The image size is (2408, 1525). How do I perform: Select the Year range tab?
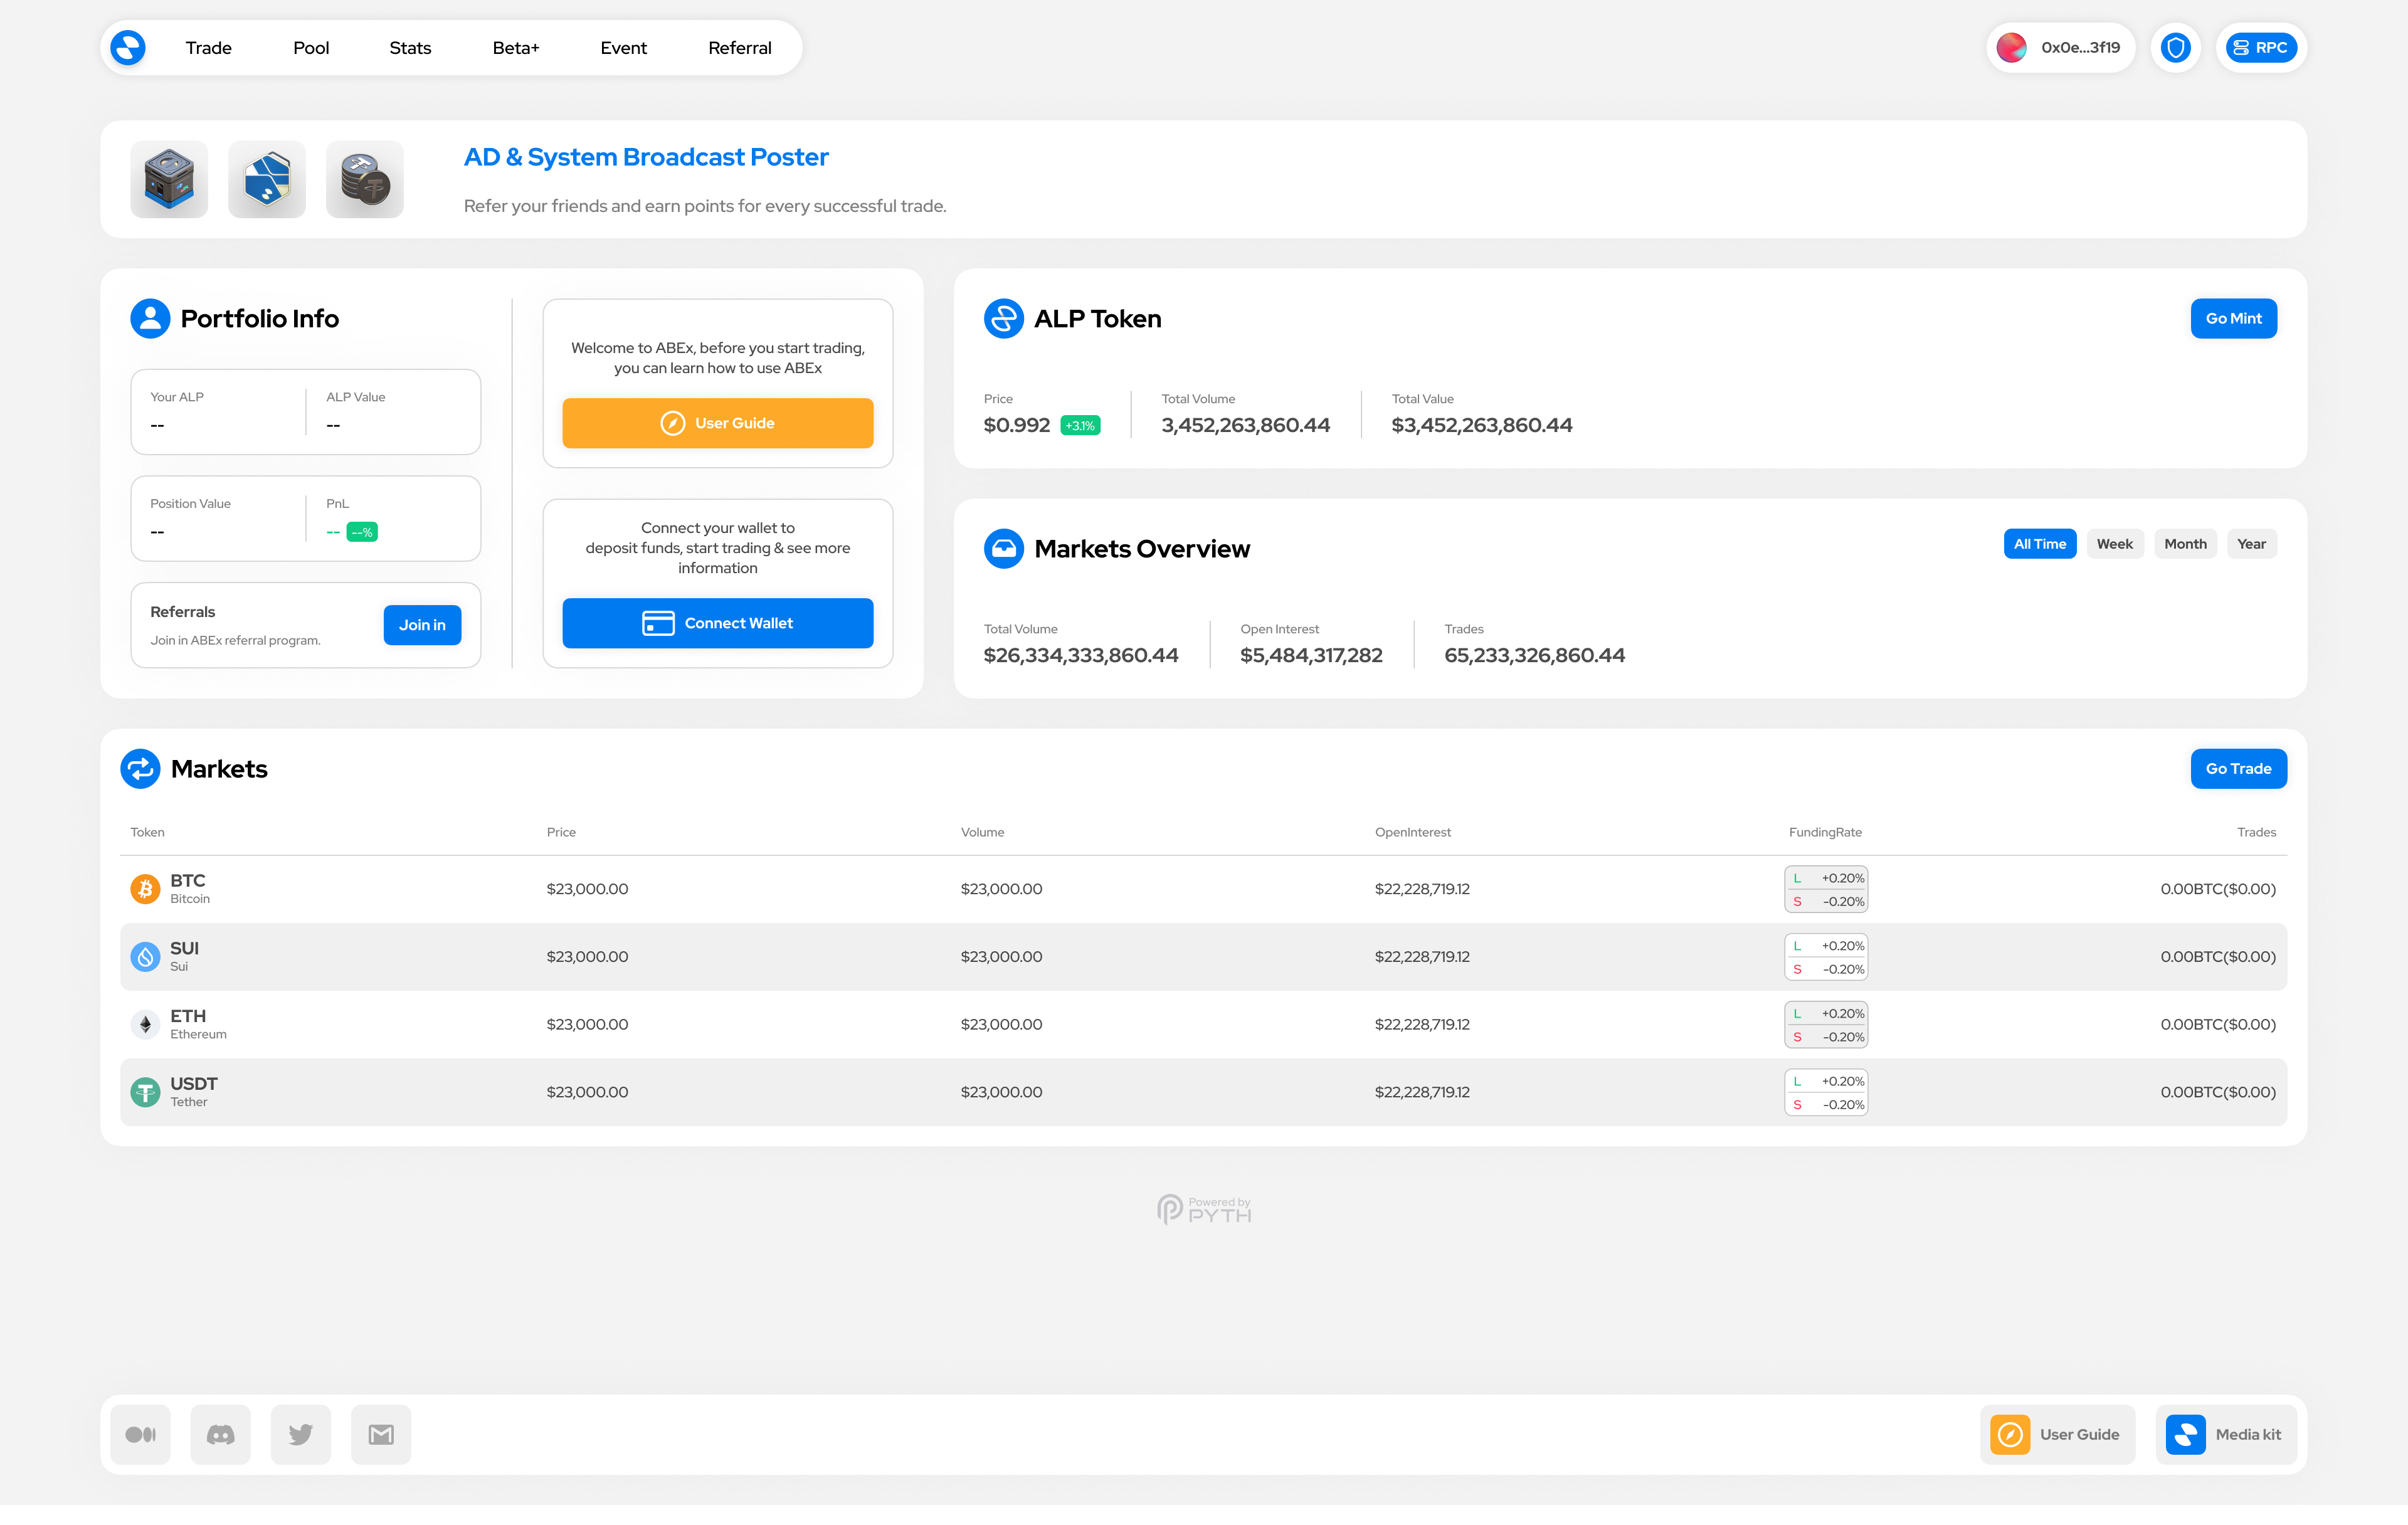point(2251,544)
